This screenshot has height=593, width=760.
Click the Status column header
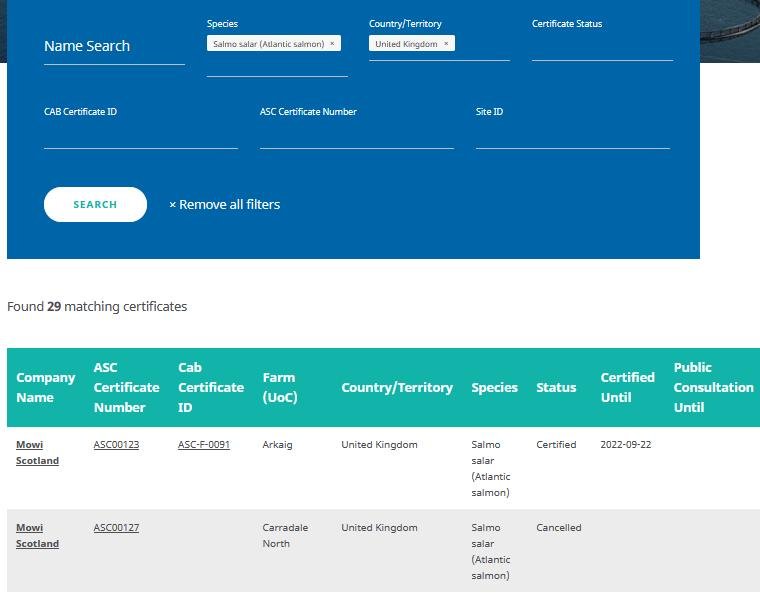click(x=556, y=388)
